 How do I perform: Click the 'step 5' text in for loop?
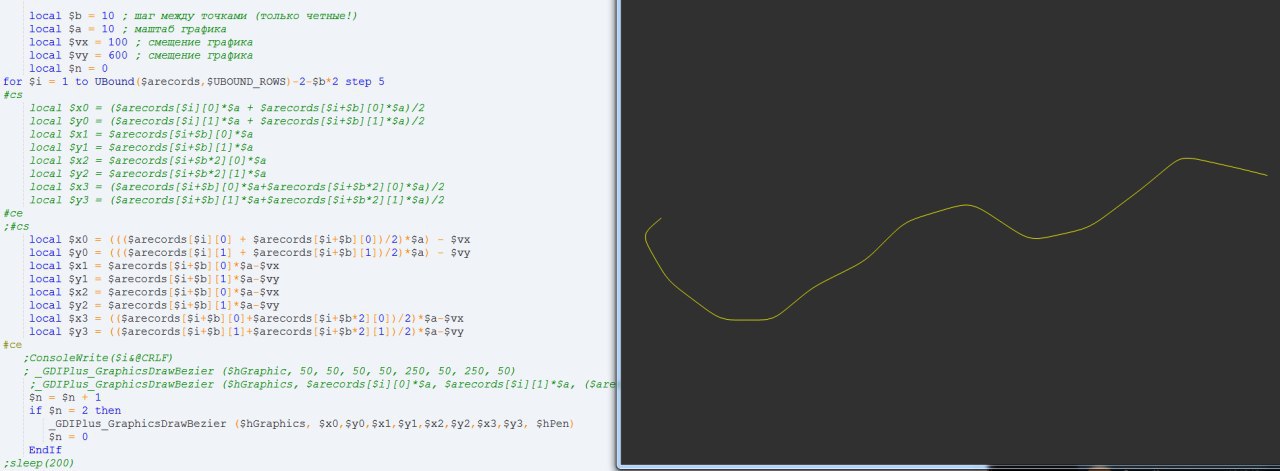(x=365, y=81)
